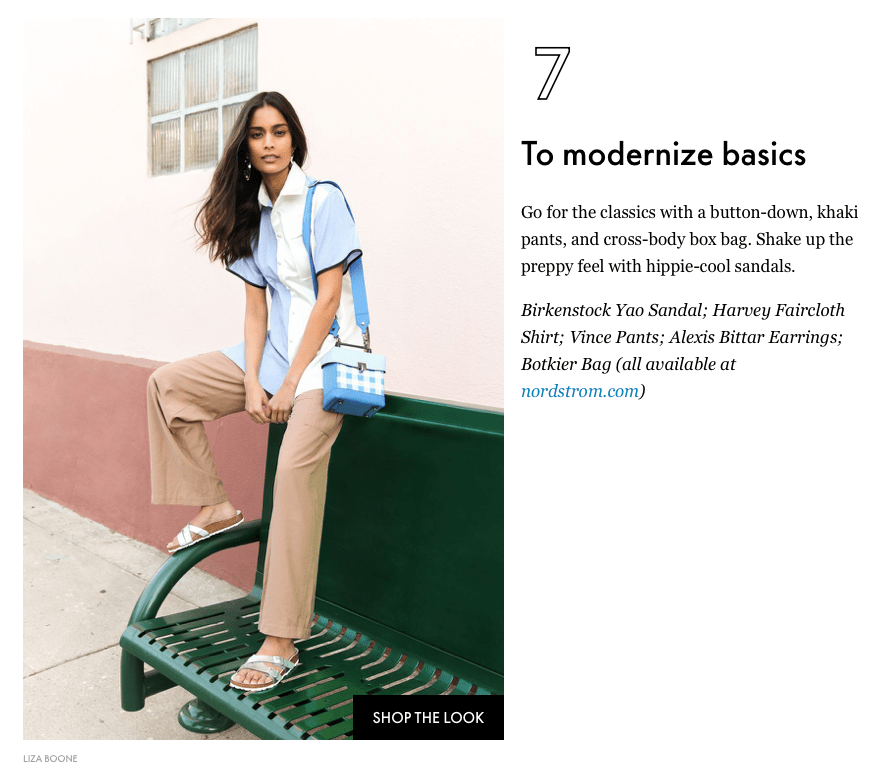Screen dimensions: 888x771
Task: Open the nordstrom.com link
Action: tap(580, 391)
